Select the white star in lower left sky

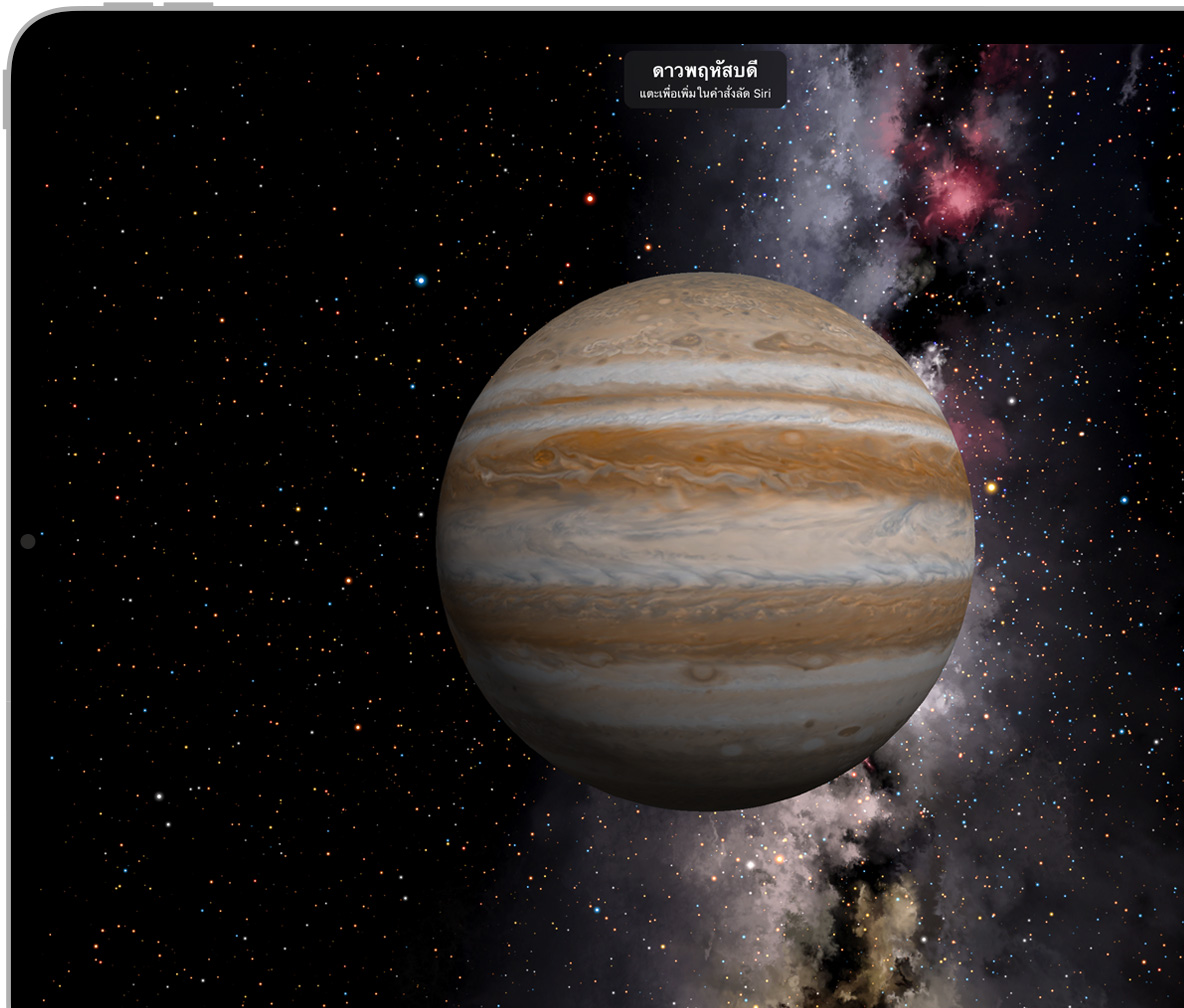tap(158, 796)
